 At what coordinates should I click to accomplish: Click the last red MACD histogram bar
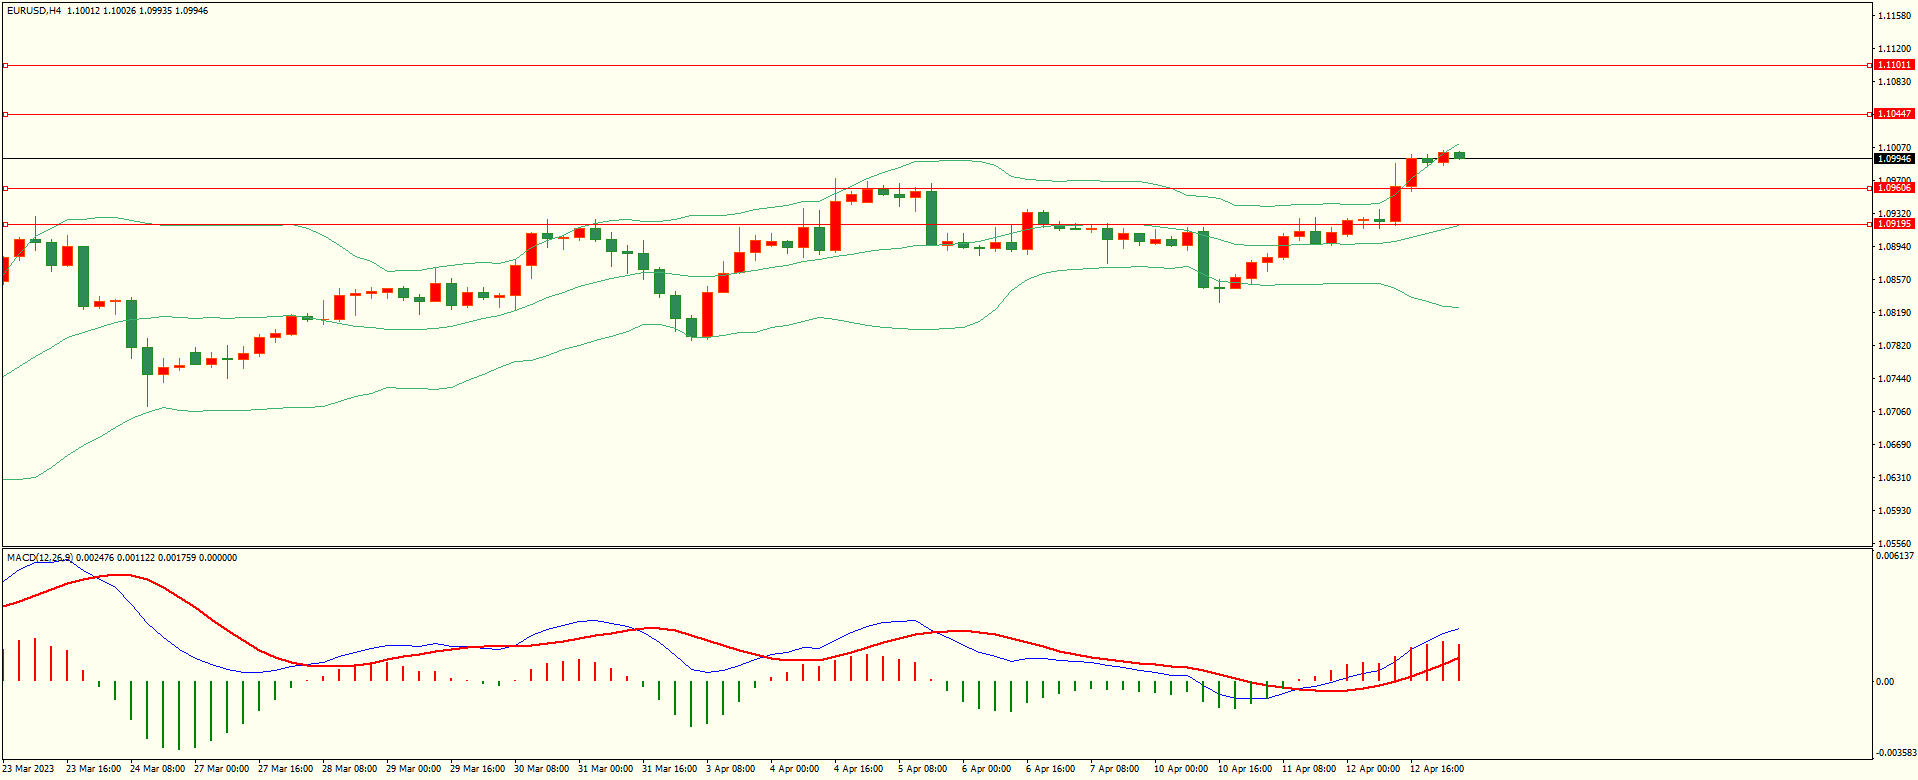1459,663
